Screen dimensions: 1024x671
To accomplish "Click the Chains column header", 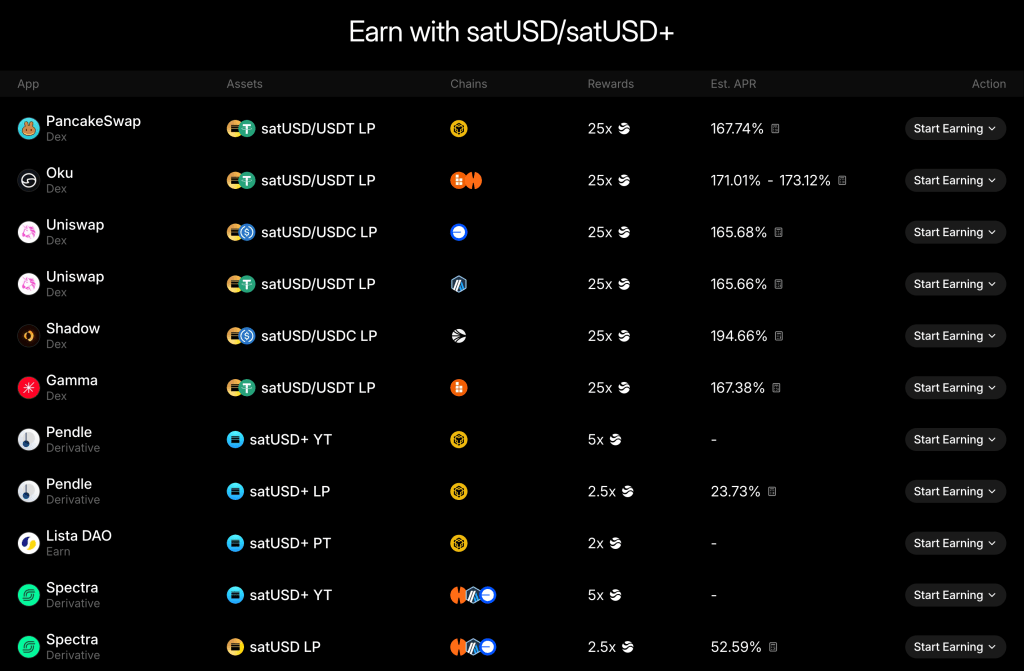I will point(468,84).
